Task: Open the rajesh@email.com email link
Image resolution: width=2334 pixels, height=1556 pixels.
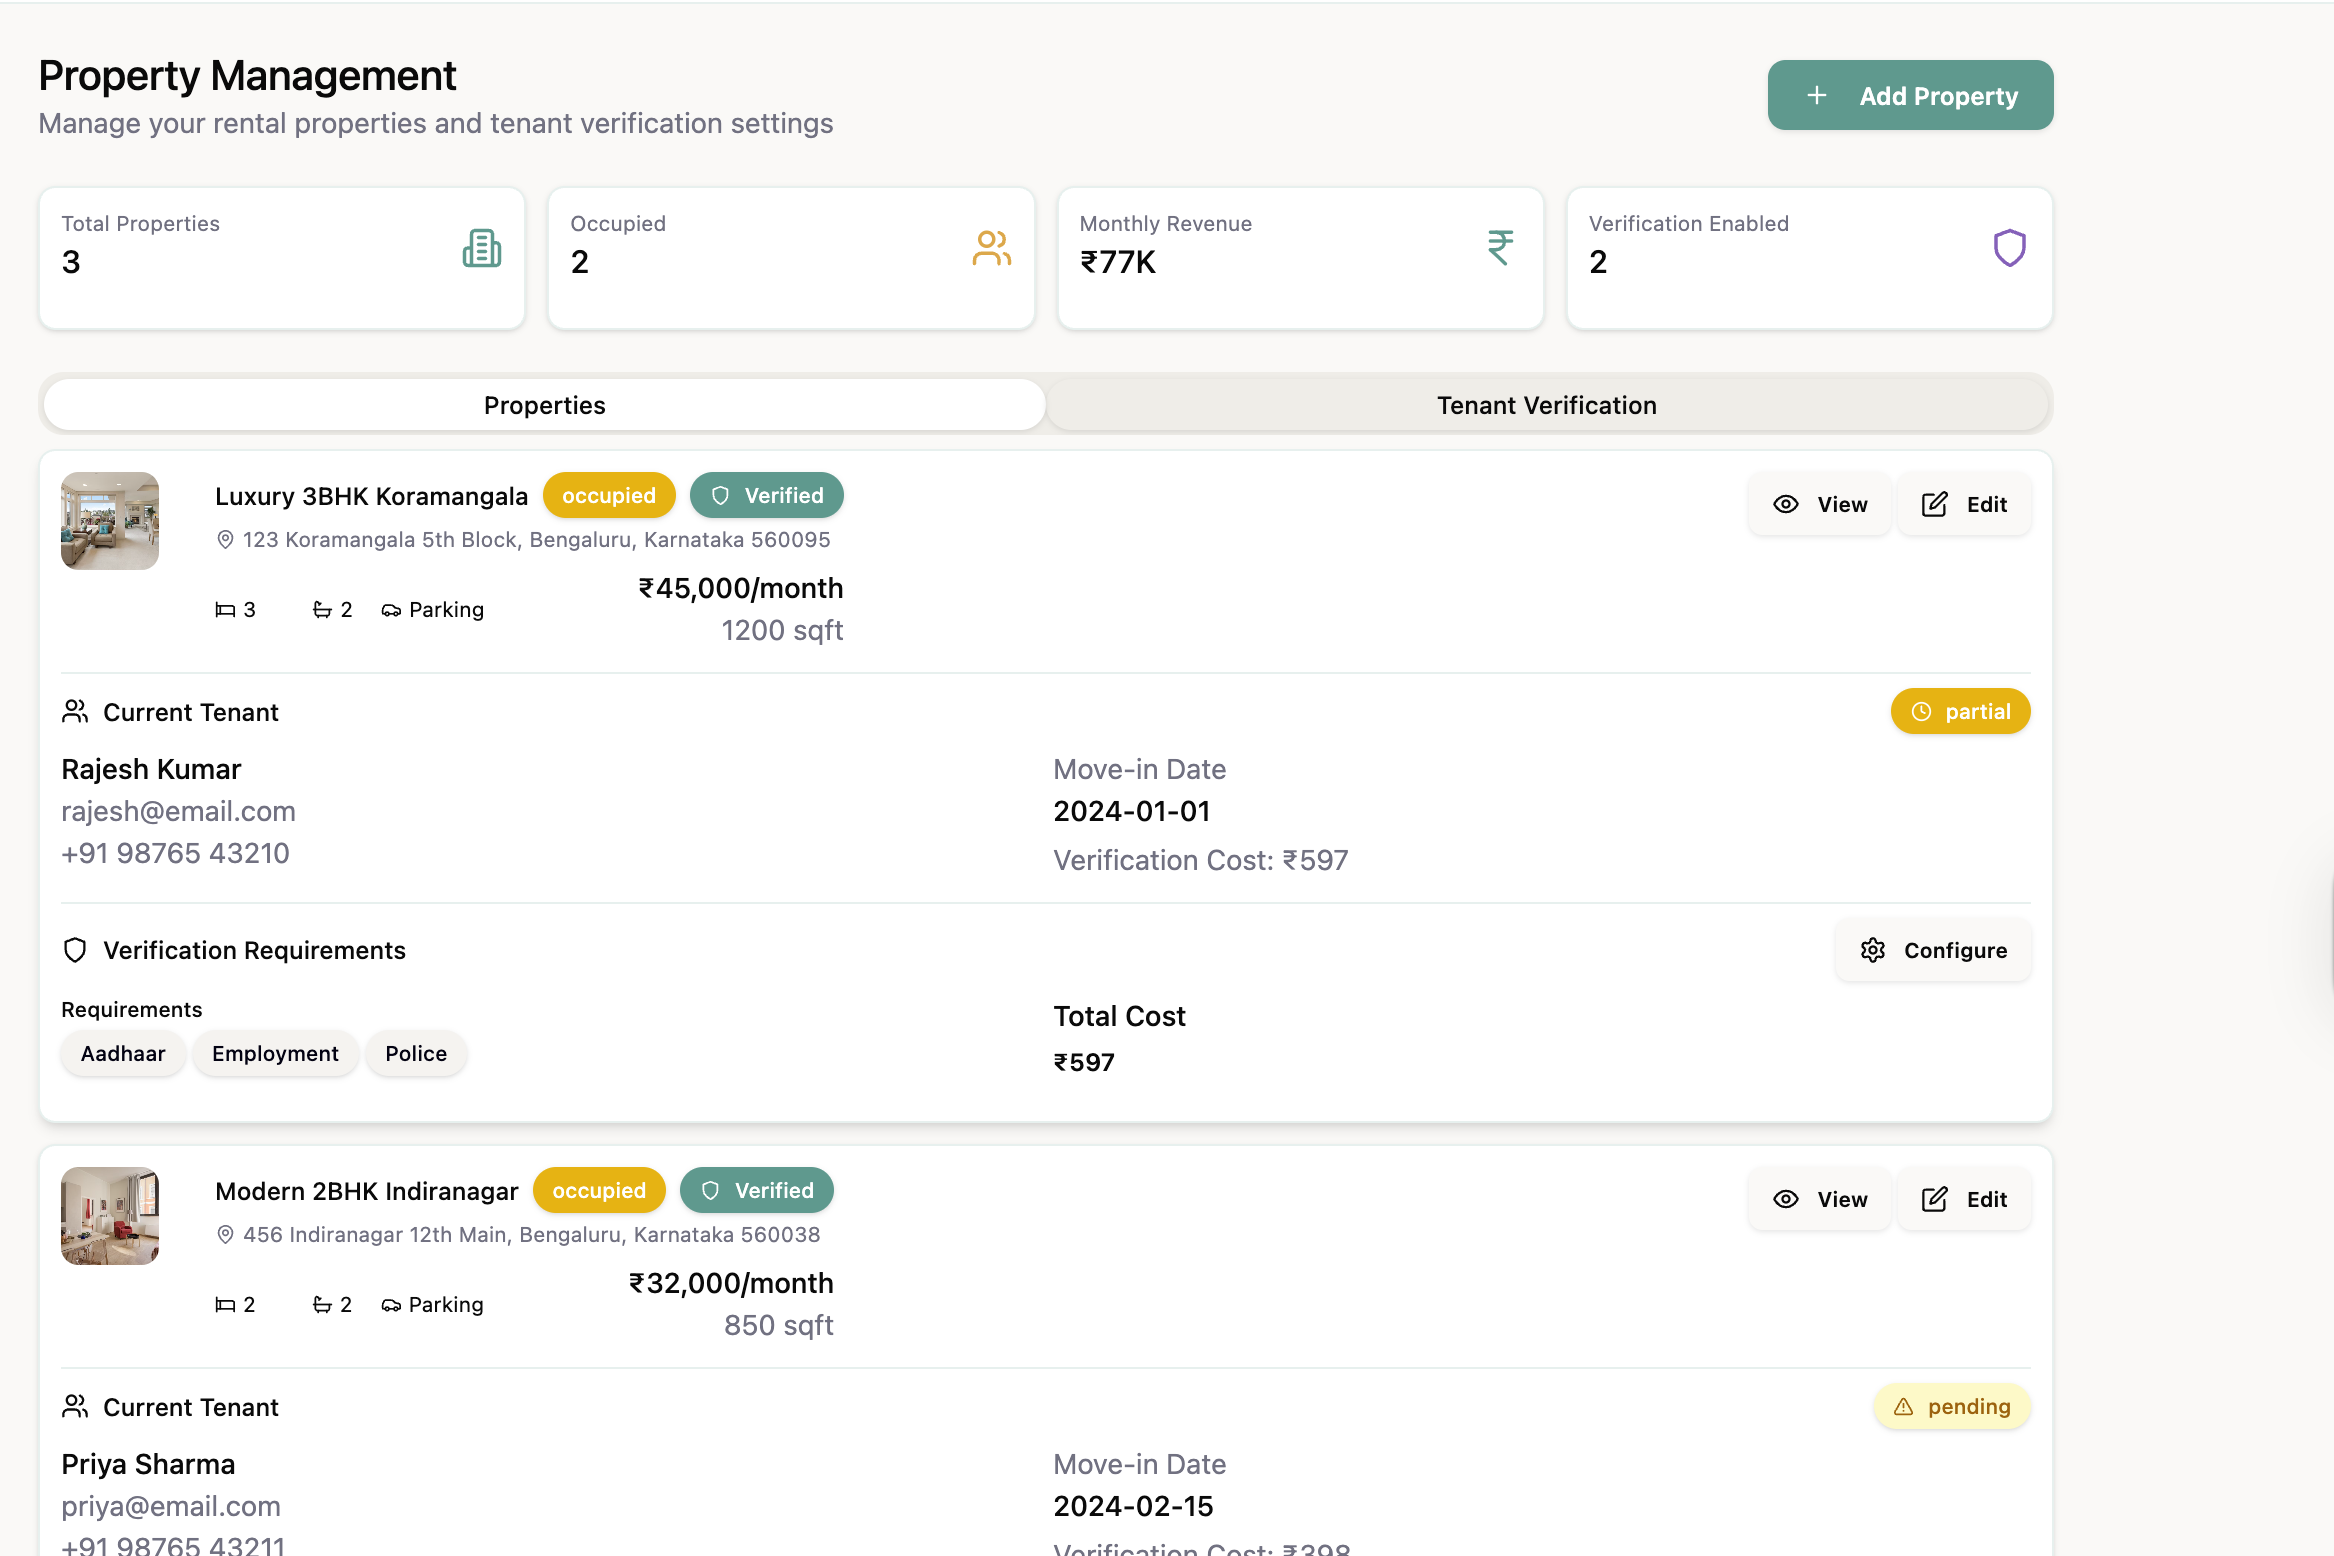Action: click(x=178, y=811)
